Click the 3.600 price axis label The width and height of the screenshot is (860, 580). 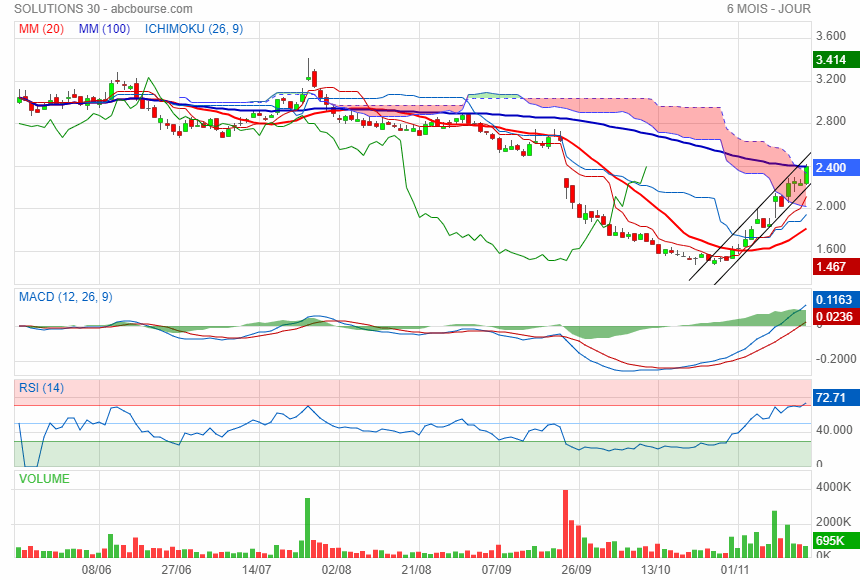[x=831, y=36]
